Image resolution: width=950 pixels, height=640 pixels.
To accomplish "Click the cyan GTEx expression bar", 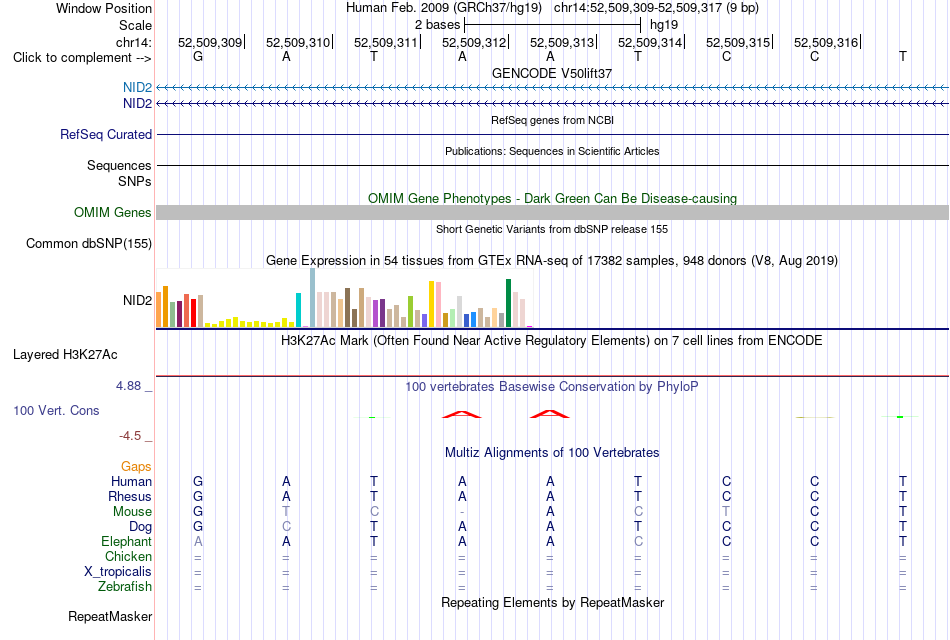I will 298,310.
